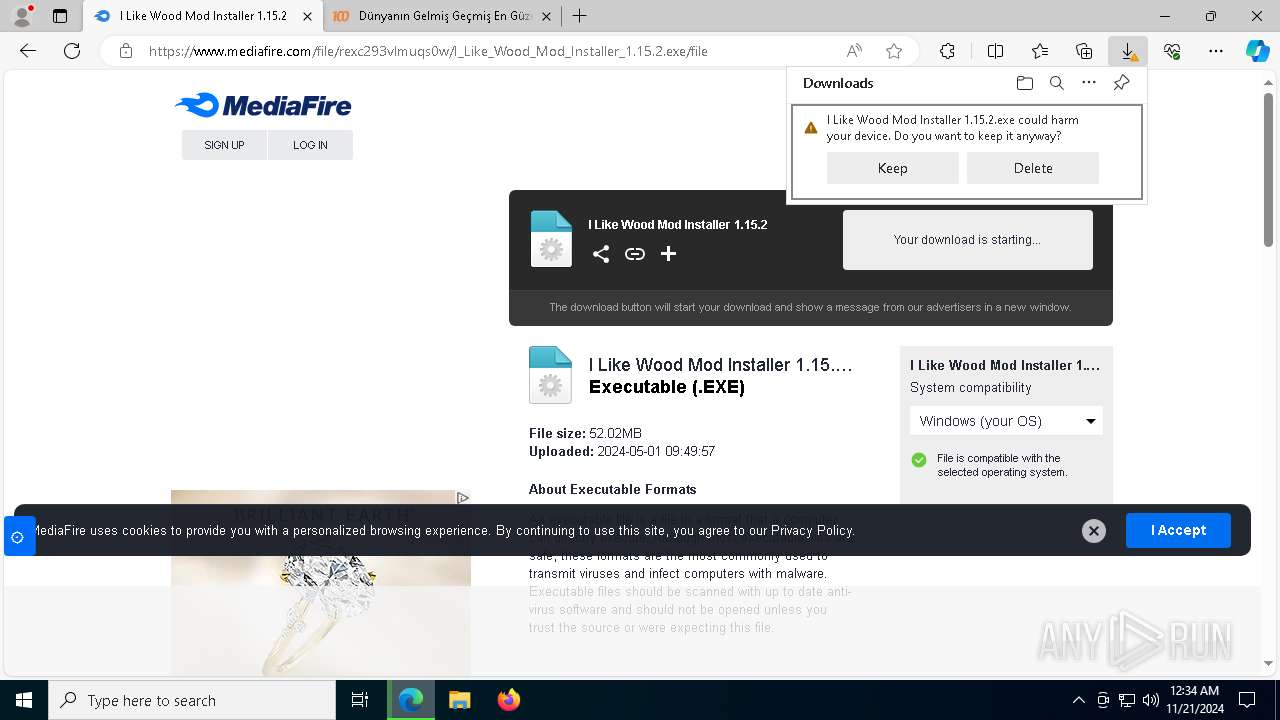Keep the flagged download

893,168
